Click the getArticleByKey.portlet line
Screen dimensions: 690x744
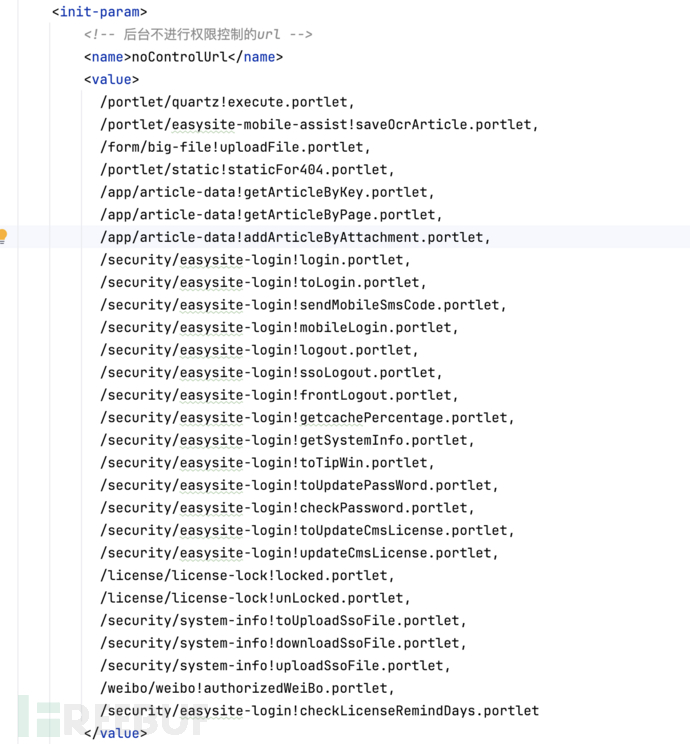(x=267, y=192)
